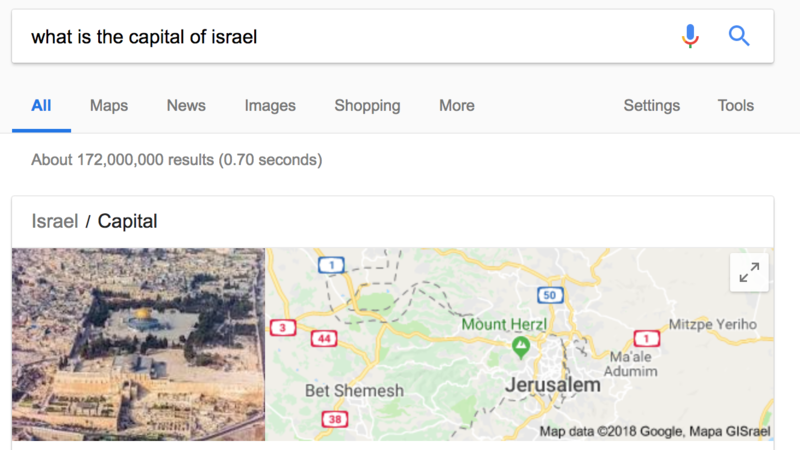The width and height of the screenshot is (800, 450).
Task: Open the Tools filter options
Action: (x=736, y=106)
